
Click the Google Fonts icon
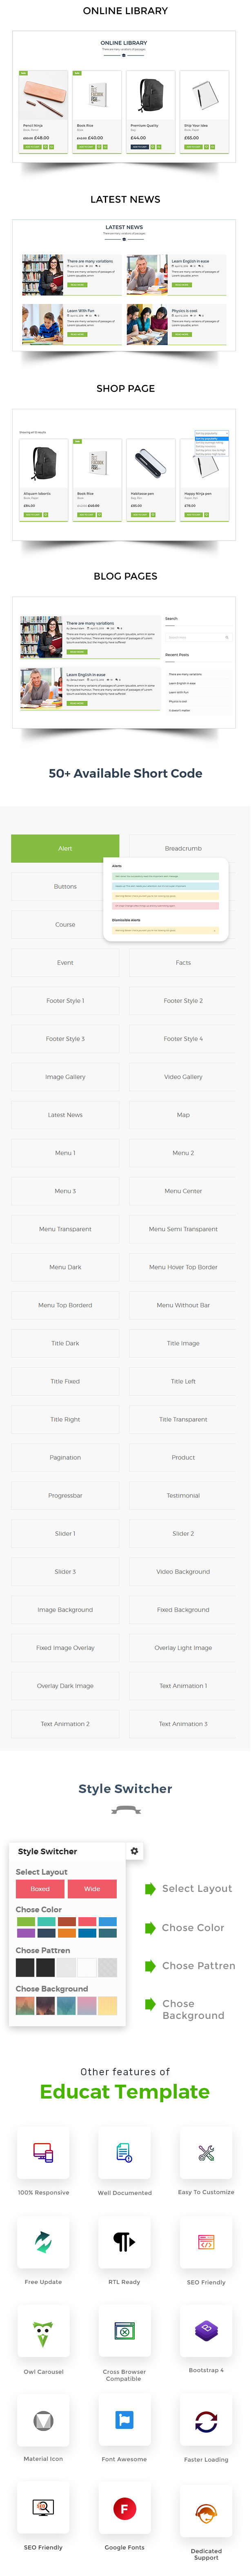(124, 2508)
